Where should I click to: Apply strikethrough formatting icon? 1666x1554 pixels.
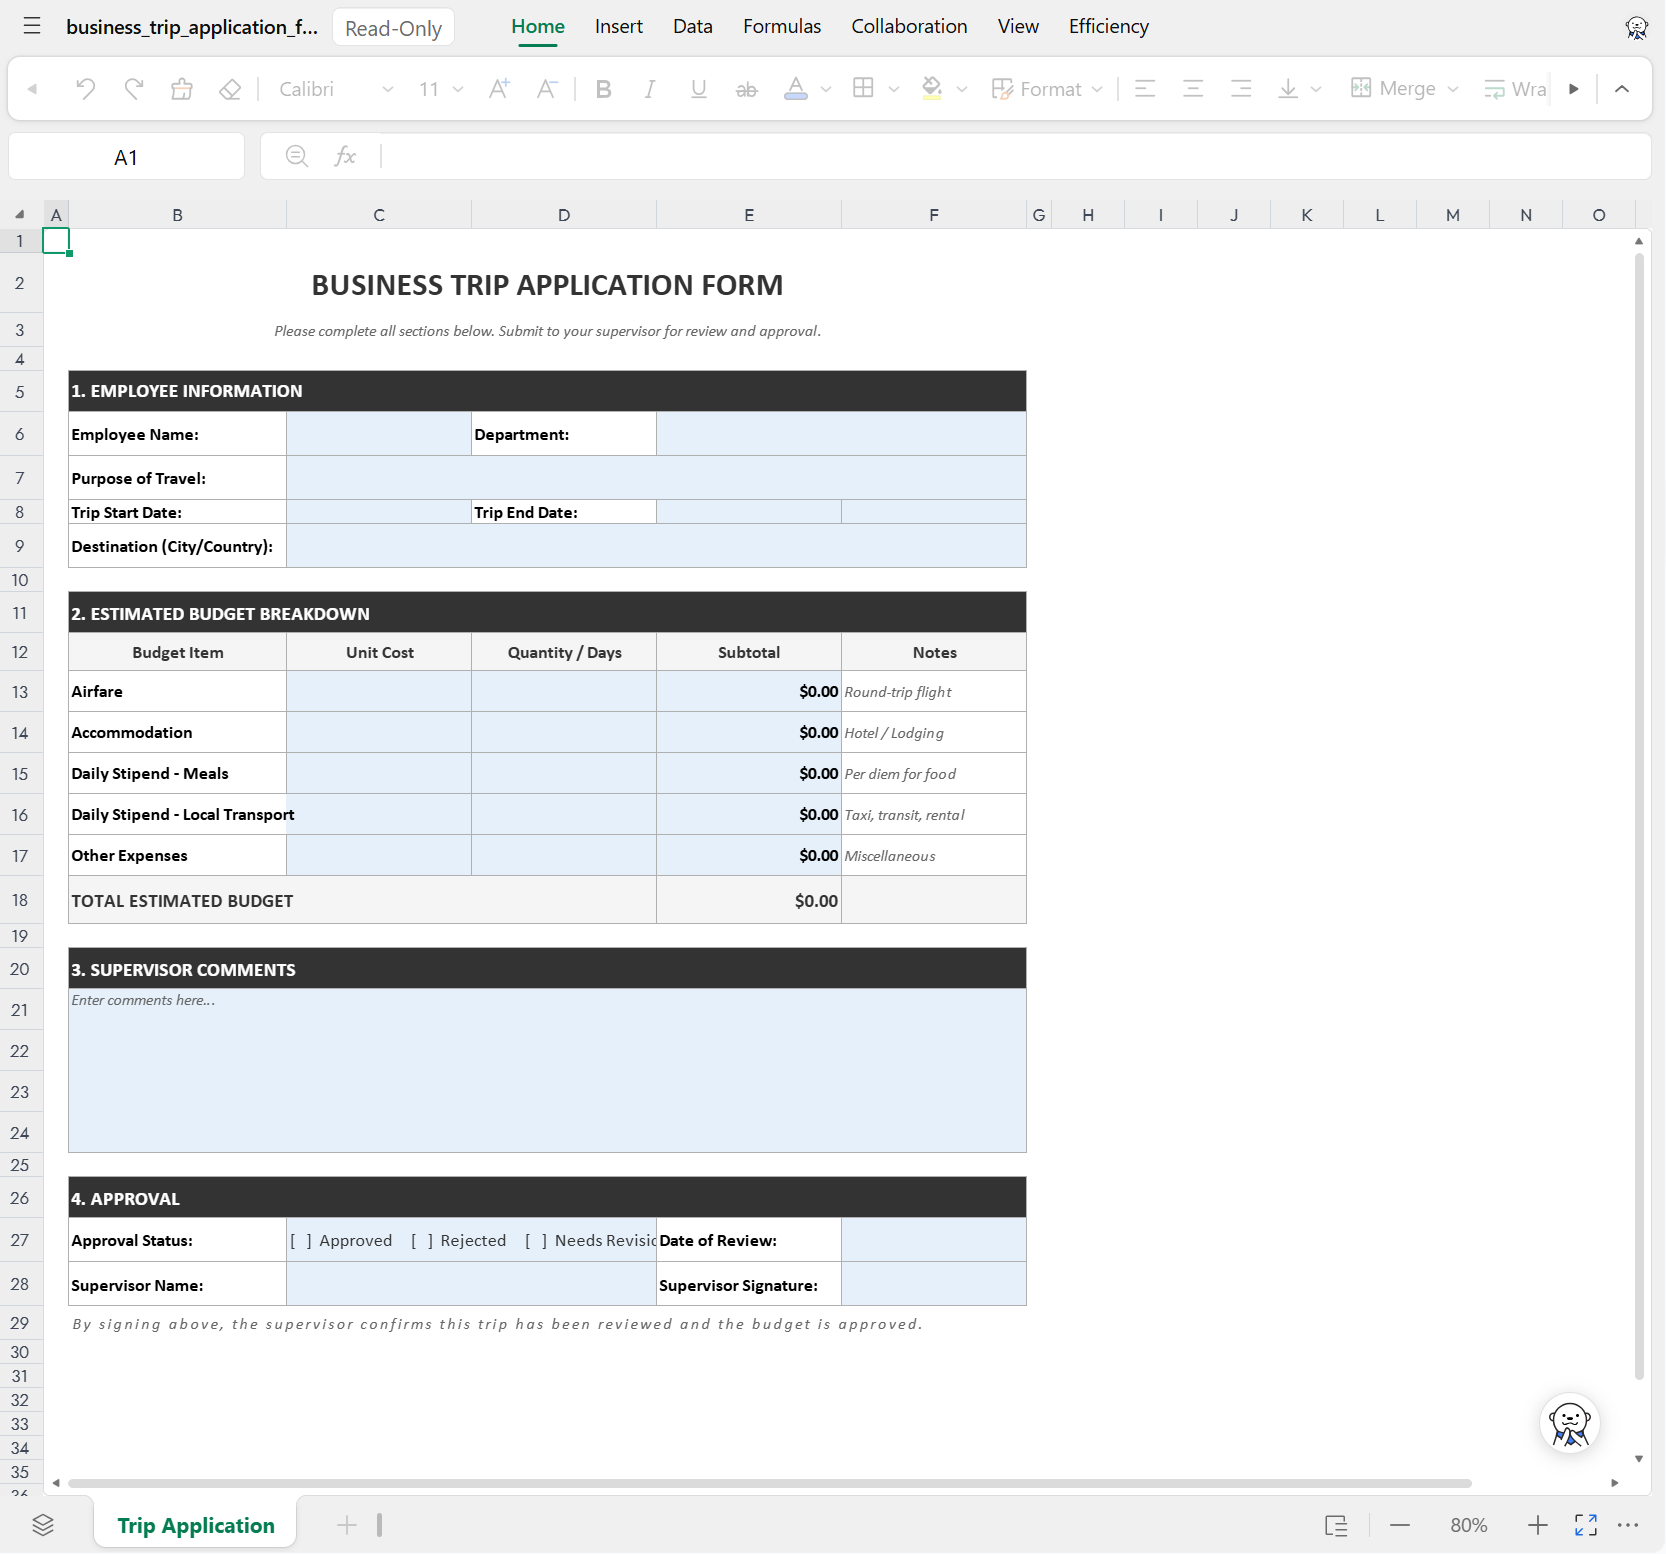click(x=746, y=89)
